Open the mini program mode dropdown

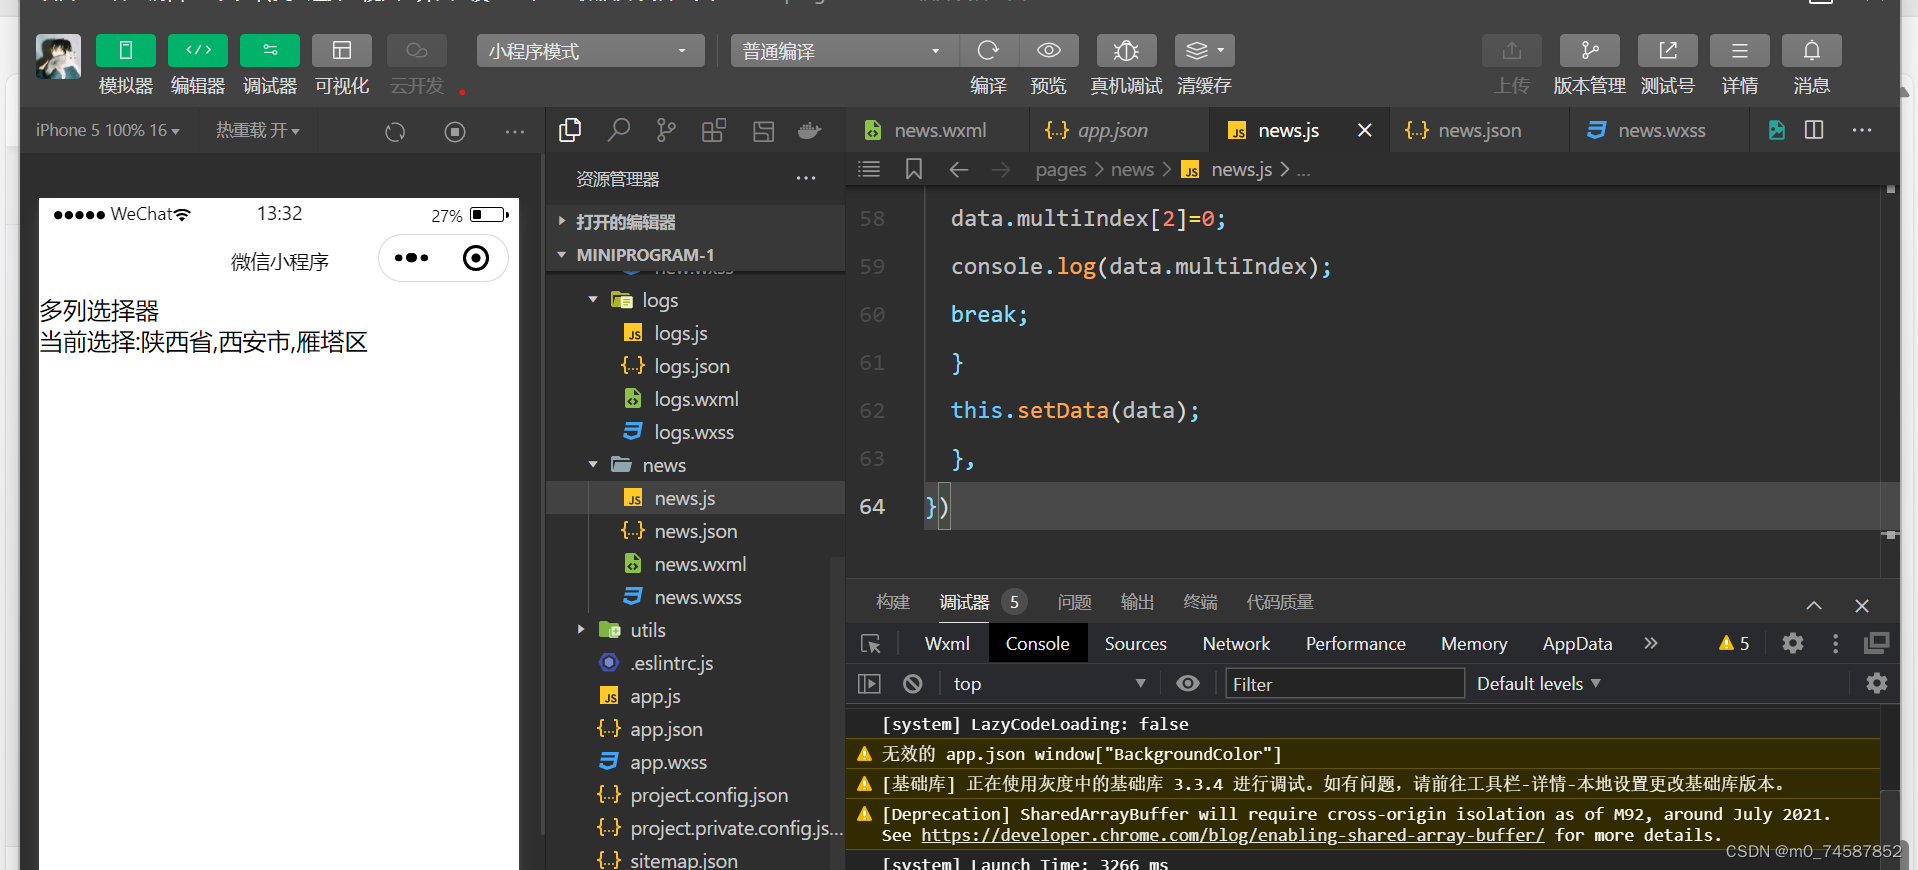[590, 51]
